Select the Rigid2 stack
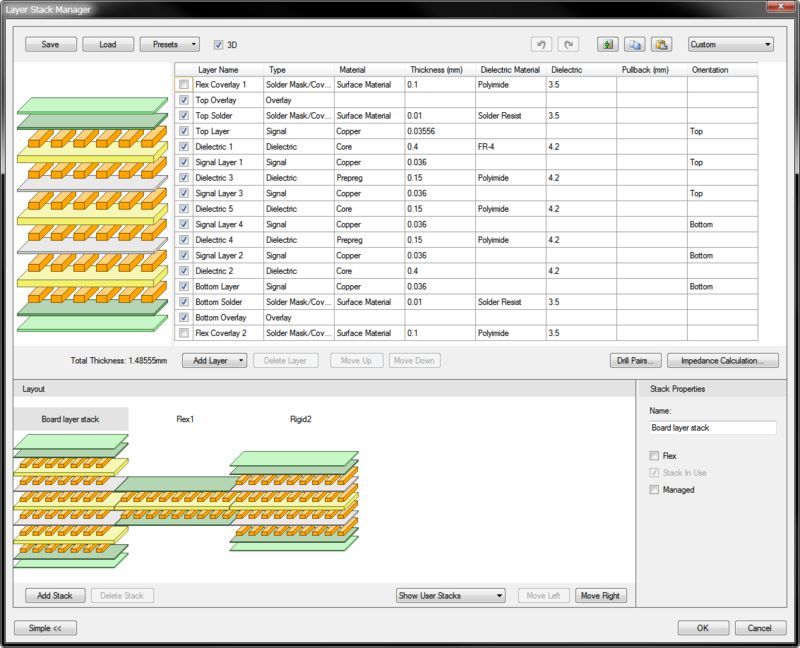This screenshot has height=648, width=800. tap(301, 419)
